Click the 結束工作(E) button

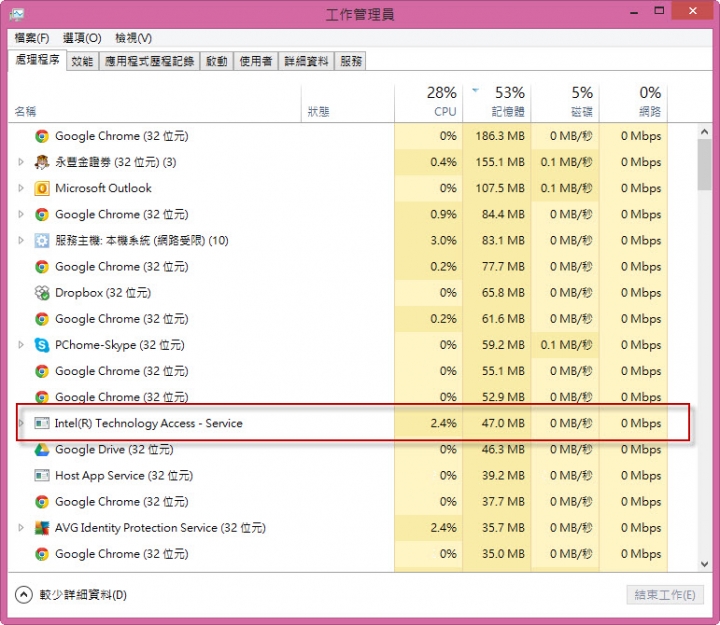(x=665, y=595)
